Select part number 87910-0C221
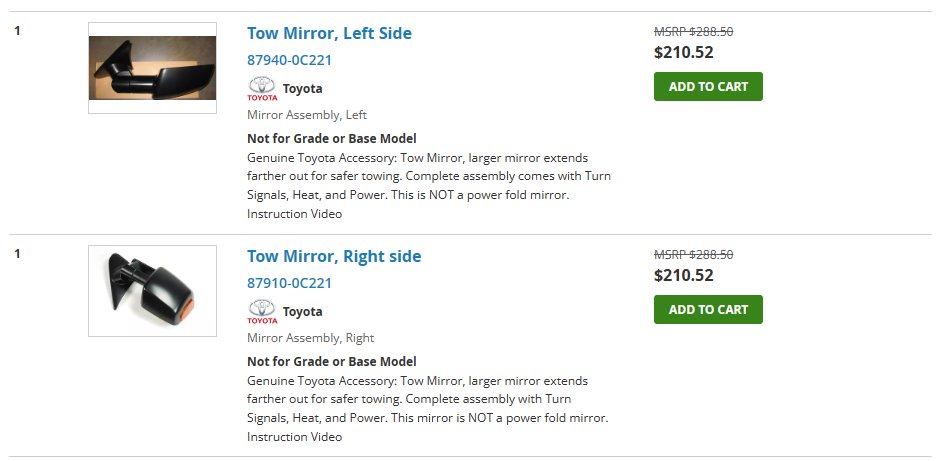This screenshot has width=940, height=461. (x=289, y=283)
